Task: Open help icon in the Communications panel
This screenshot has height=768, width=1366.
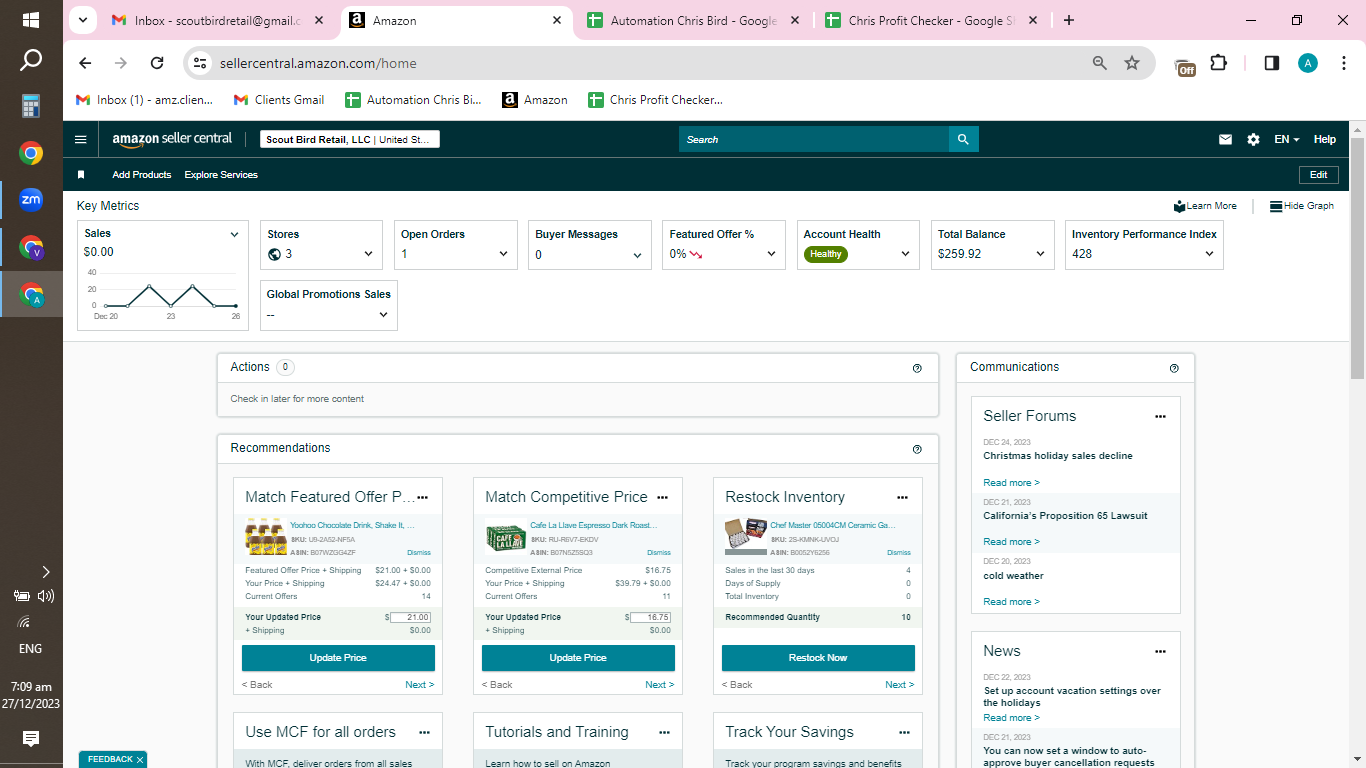Action: coord(1174,368)
